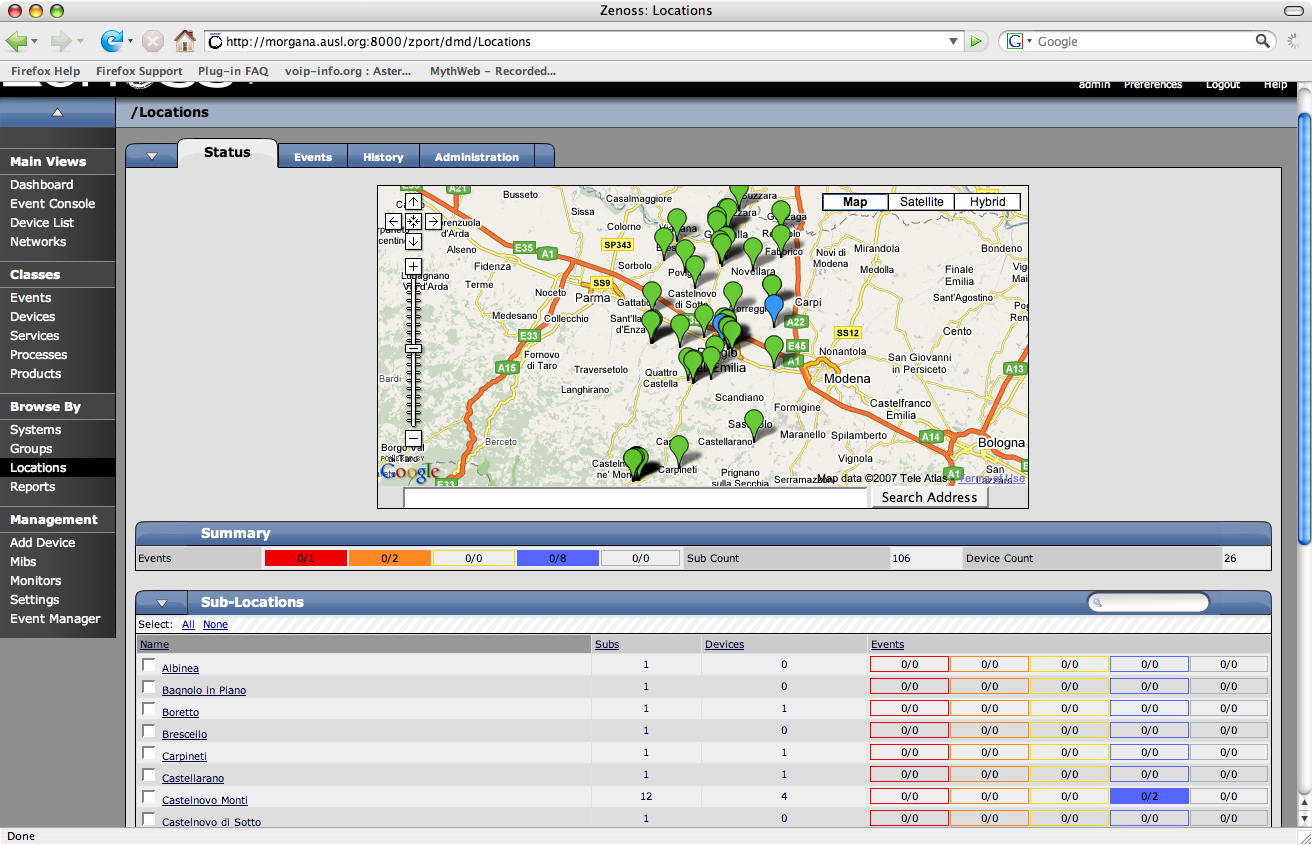
Task: Click the browser Back arrow
Action: (17, 41)
